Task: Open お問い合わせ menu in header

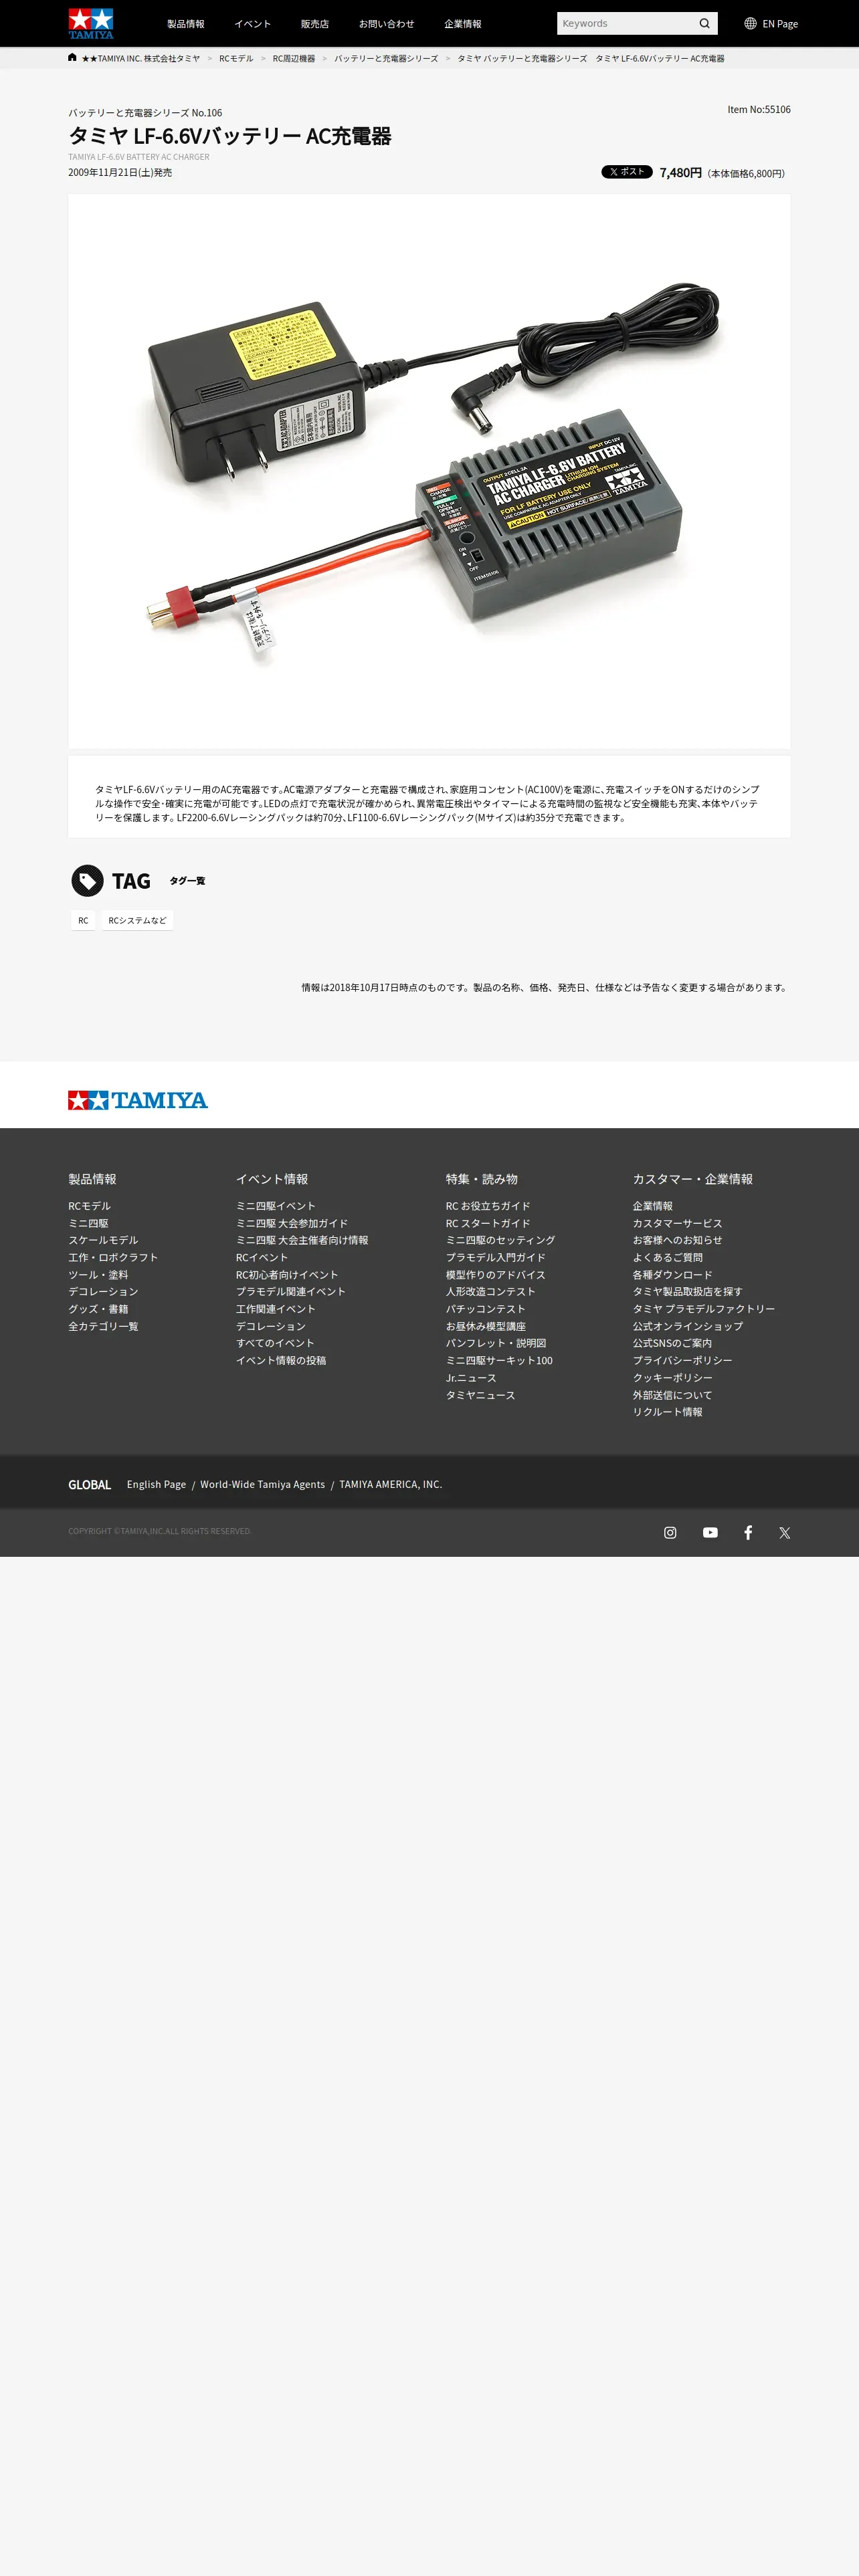Action: [387, 24]
